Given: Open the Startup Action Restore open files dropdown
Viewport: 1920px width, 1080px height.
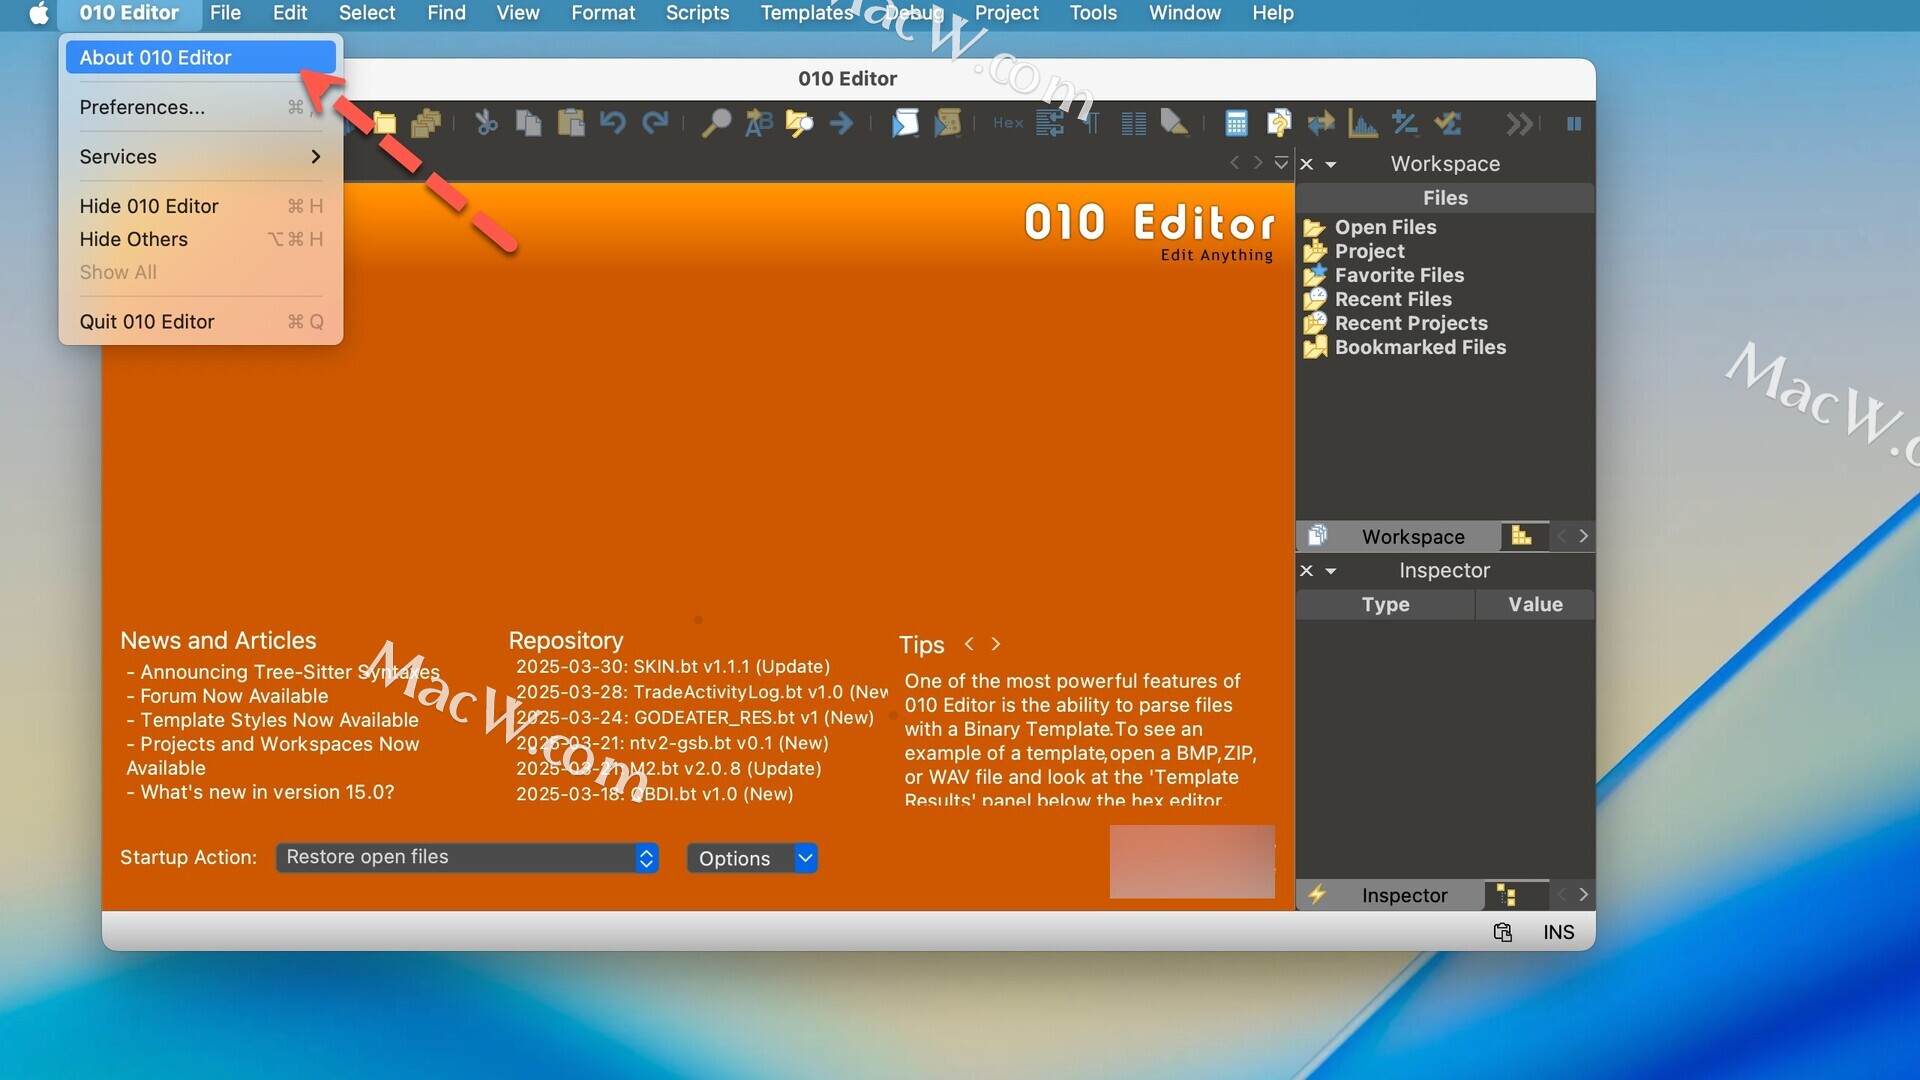Looking at the screenshot, I should pyautogui.click(x=467, y=857).
